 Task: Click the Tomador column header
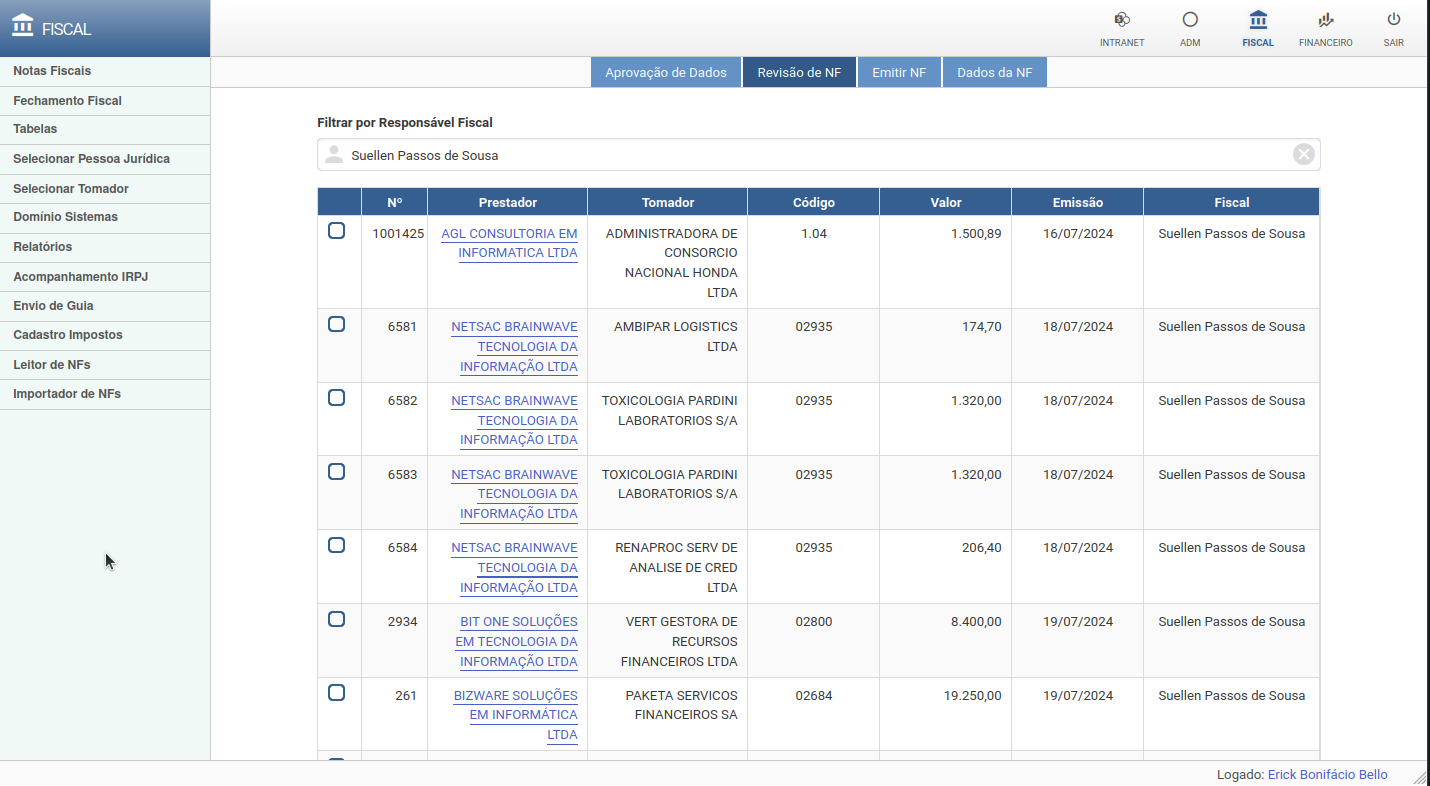pyautogui.click(x=668, y=202)
